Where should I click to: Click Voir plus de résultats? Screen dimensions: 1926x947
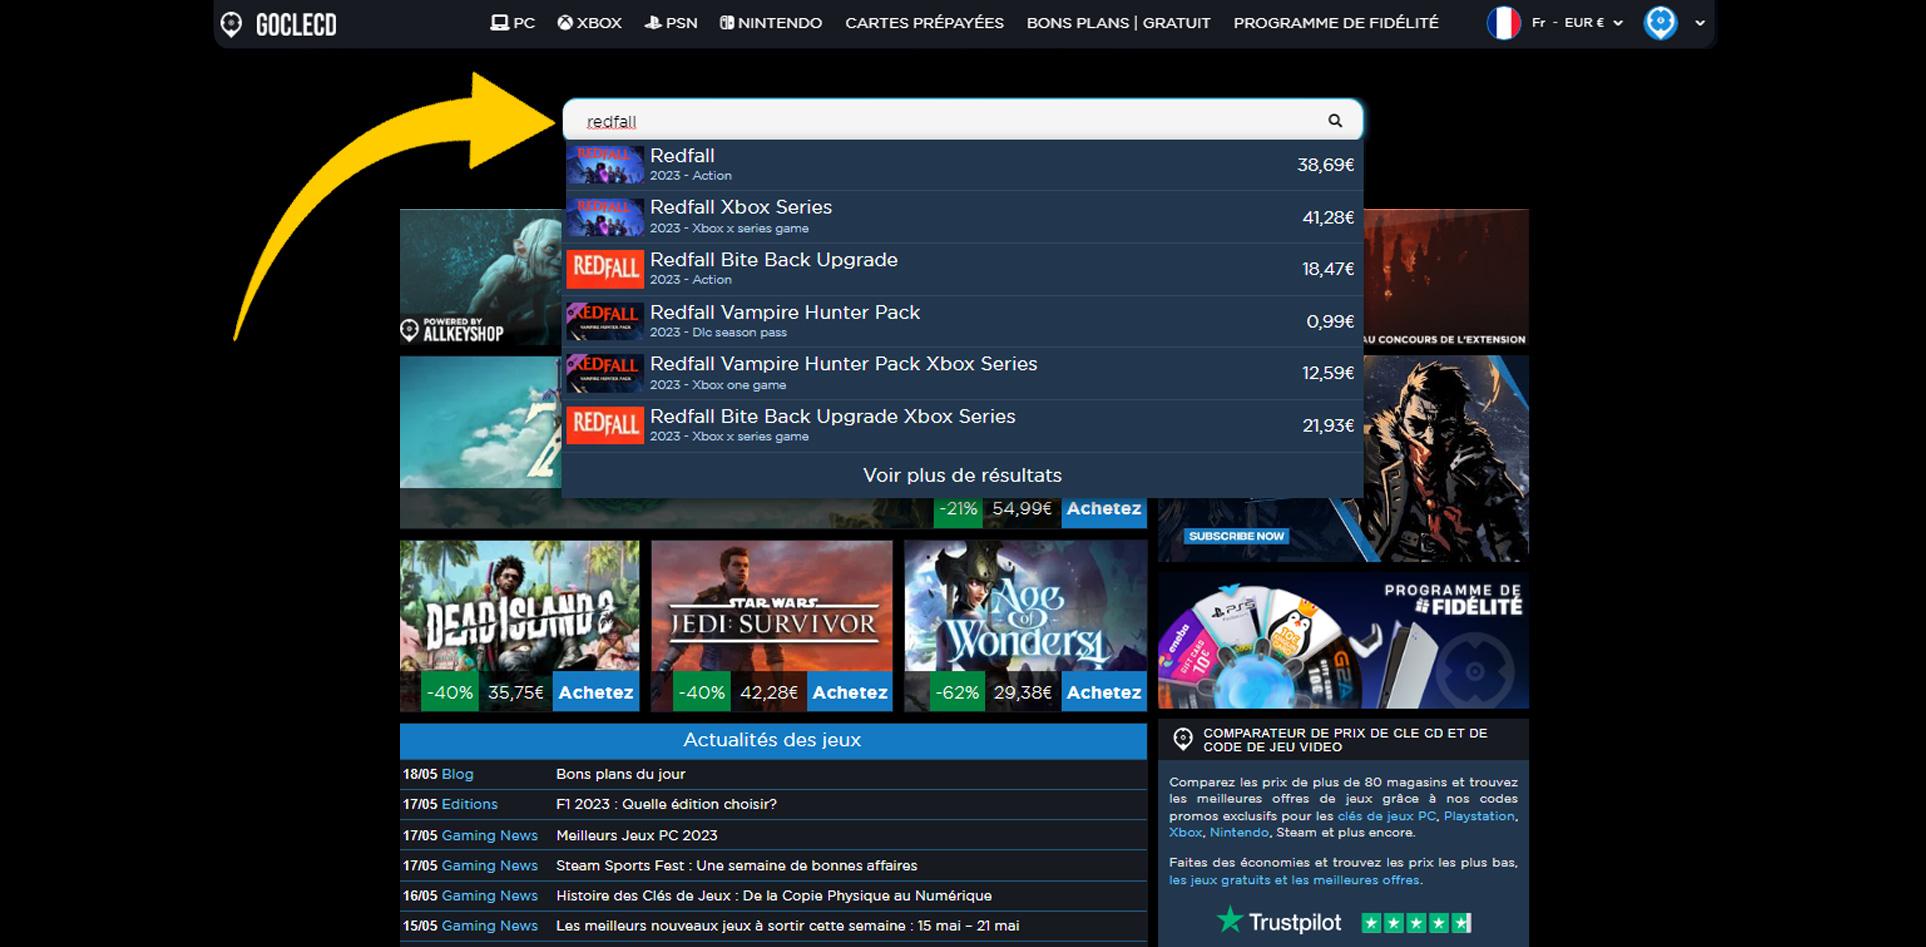point(962,476)
